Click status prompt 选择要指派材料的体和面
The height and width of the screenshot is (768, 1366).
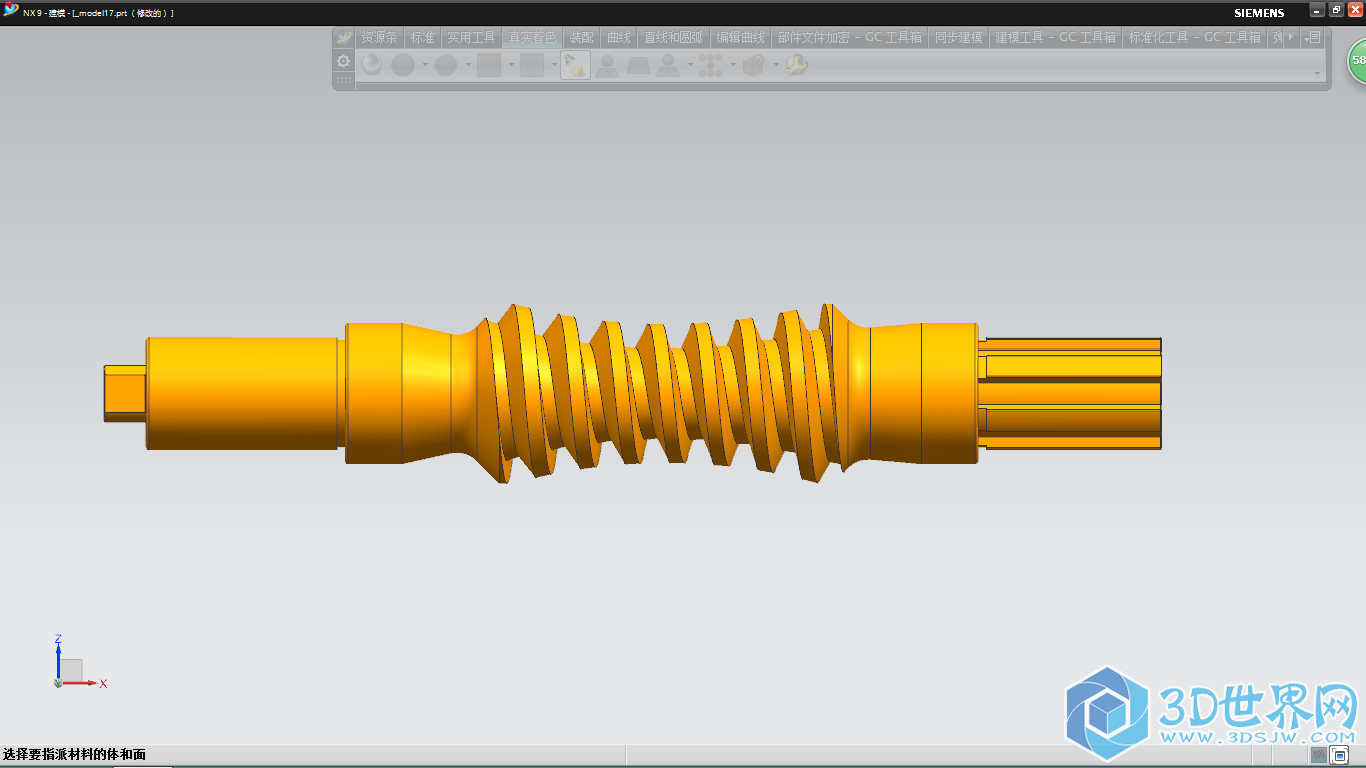(74, 755)
